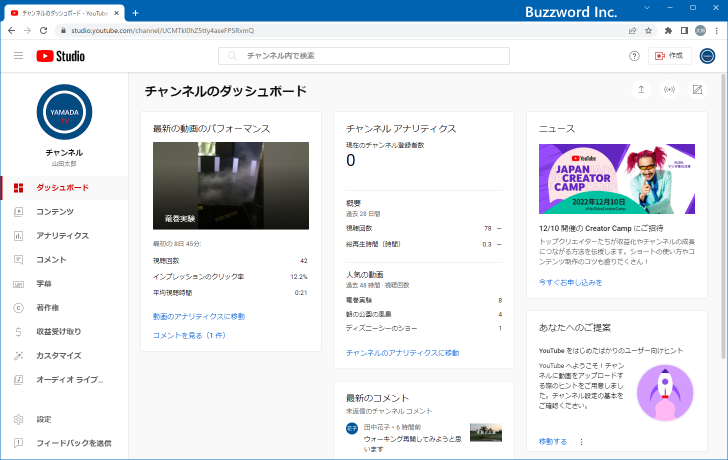Image resolution: width=728 pixels, height=460 pixels.
Task: Open a new browser tab
Action: (x=135, y=13)
